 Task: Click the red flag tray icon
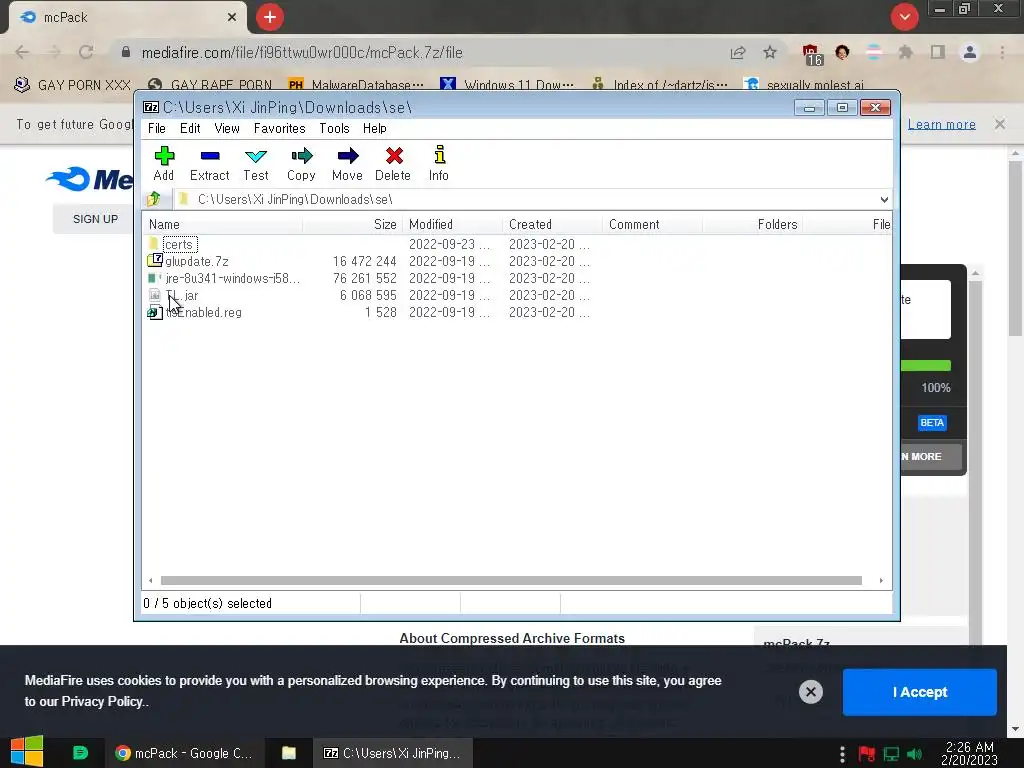867,754
